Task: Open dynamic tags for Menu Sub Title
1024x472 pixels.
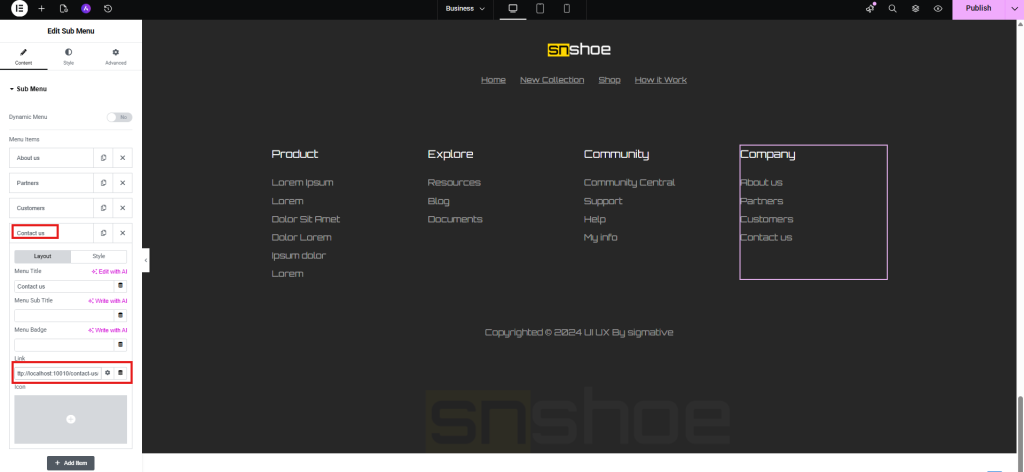Action: (x=120, y=315)
